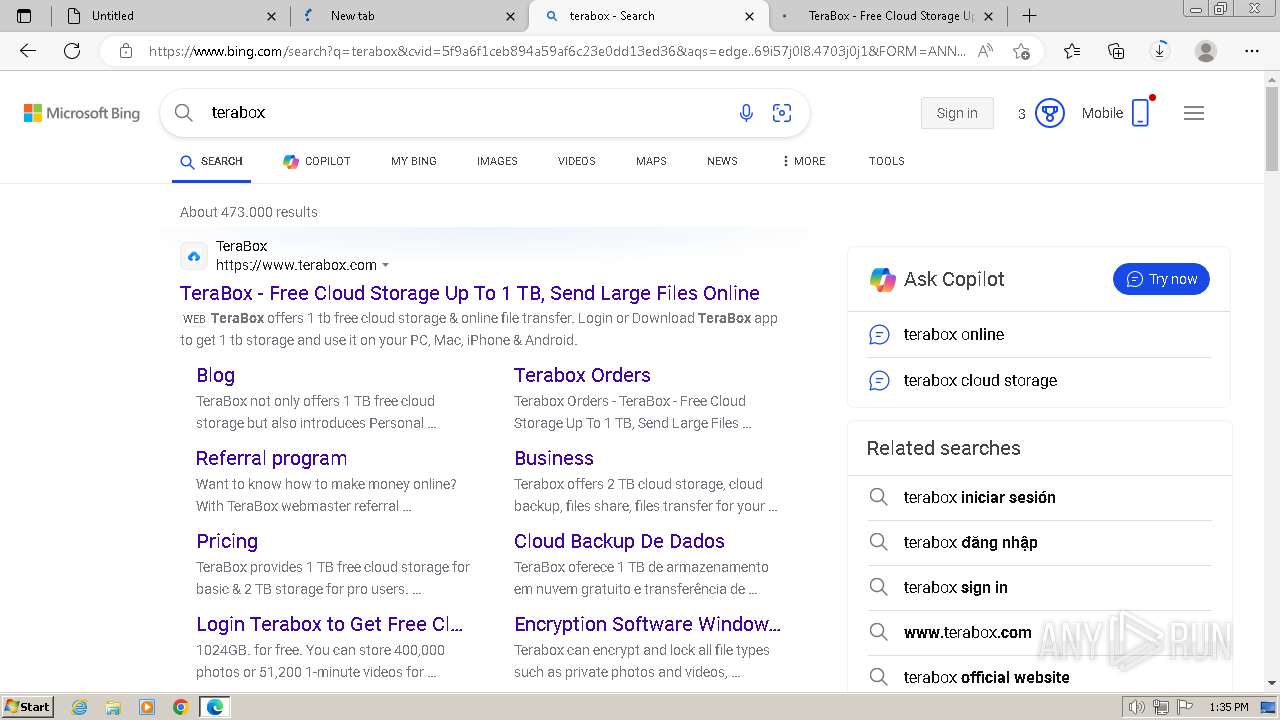Click the page vertical scrollbar thumb

click(1272, 130)
